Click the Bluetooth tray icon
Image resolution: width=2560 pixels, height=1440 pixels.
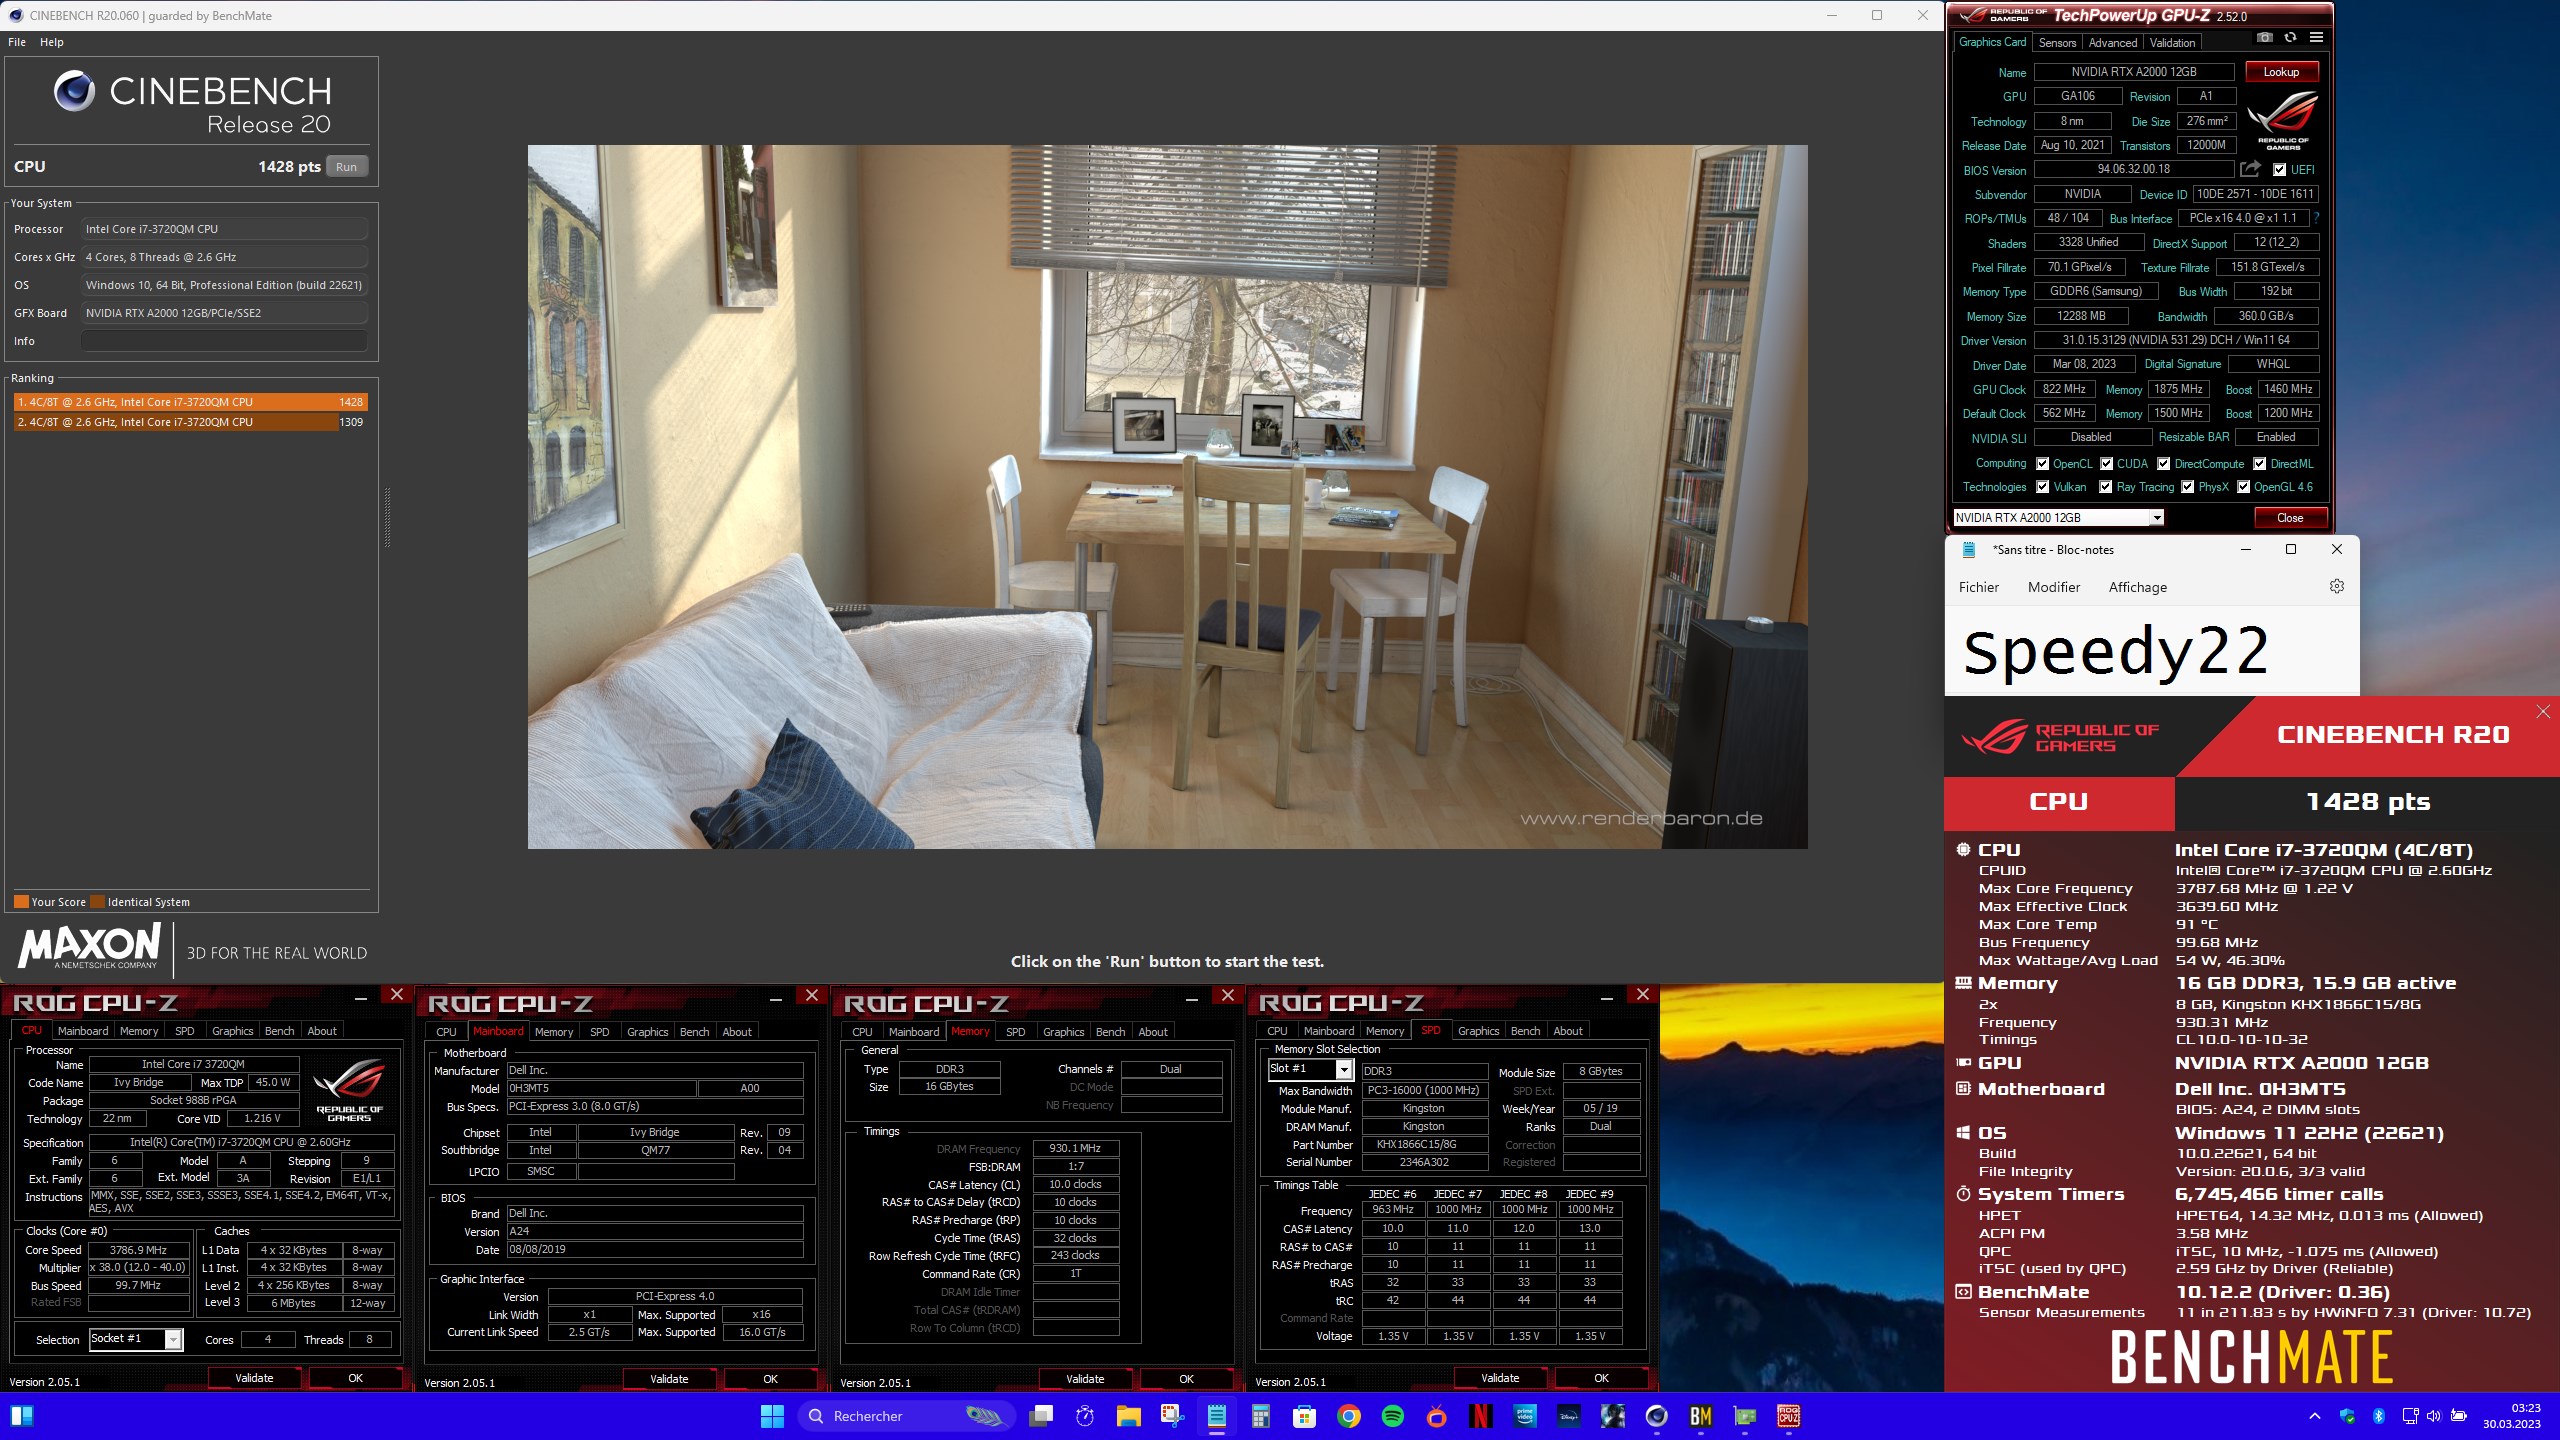tap(2379, 1416)
